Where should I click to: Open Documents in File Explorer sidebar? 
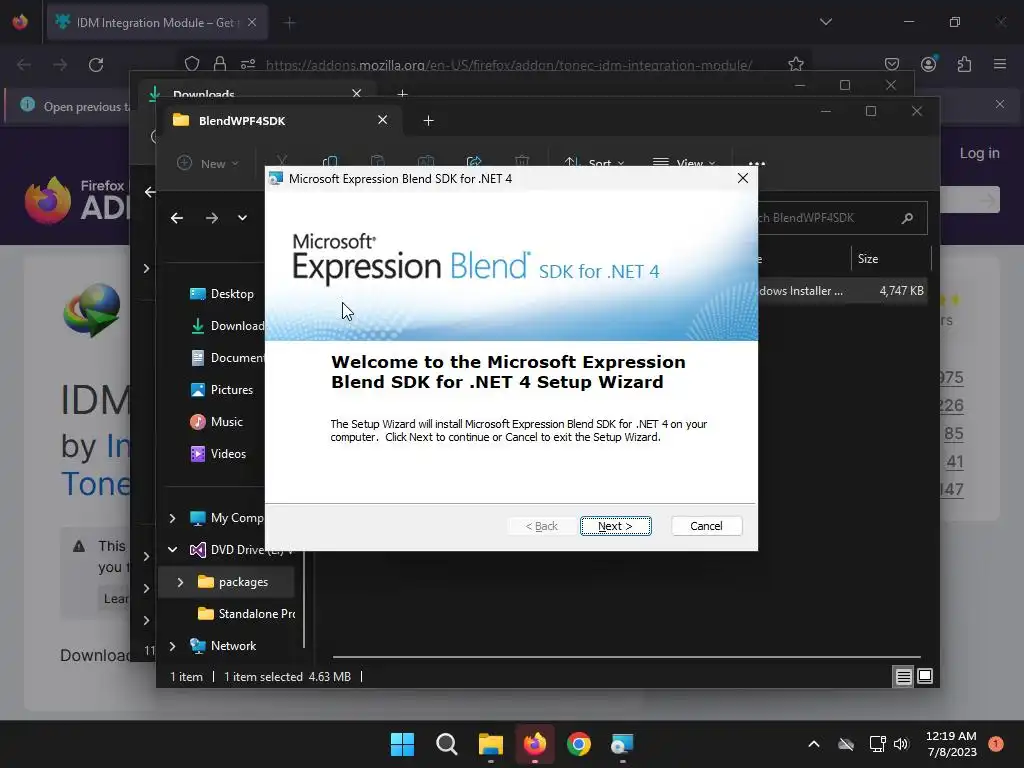pyautogui.click(x=227, y=358)
